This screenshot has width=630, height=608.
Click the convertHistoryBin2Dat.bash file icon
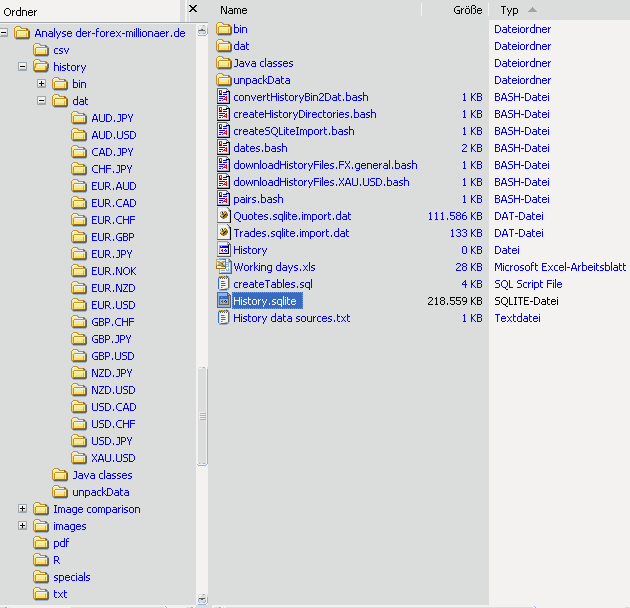pos(223,97)
